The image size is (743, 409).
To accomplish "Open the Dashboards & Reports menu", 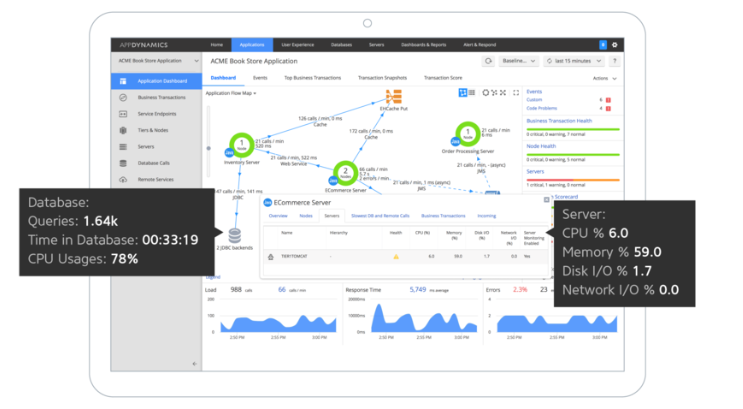I will (424, 45).
